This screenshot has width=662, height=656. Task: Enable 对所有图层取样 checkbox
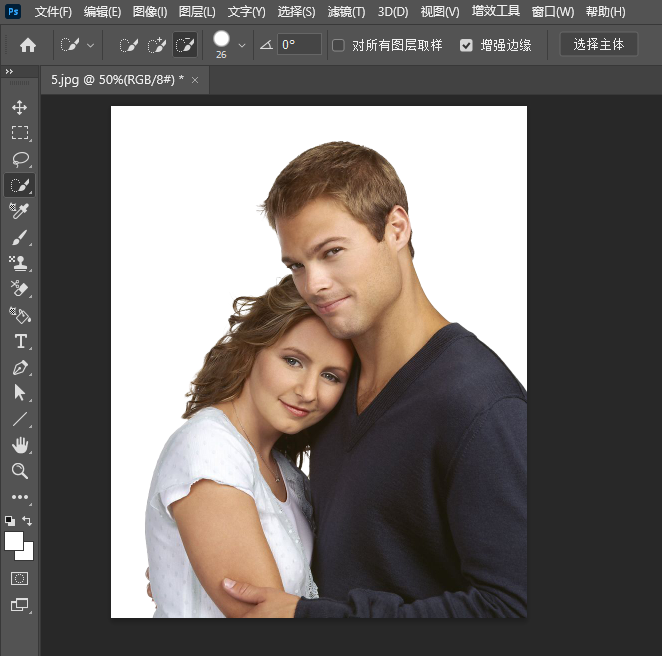tap(338, 45)
